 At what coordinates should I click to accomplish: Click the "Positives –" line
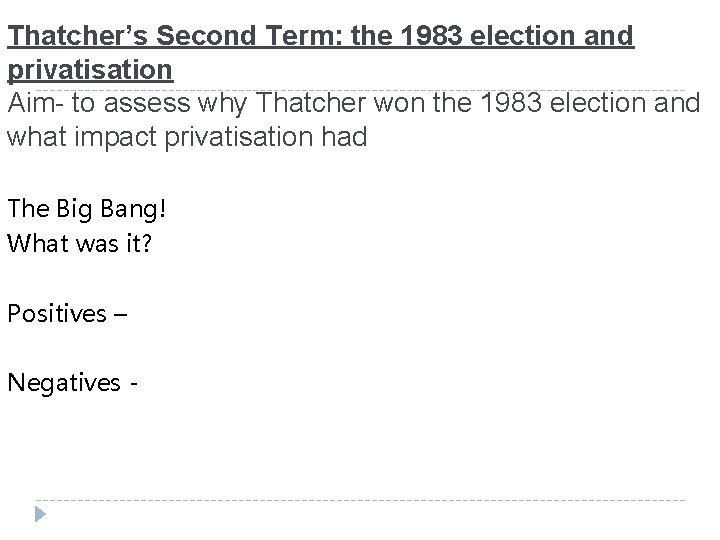tap(70, 313)
